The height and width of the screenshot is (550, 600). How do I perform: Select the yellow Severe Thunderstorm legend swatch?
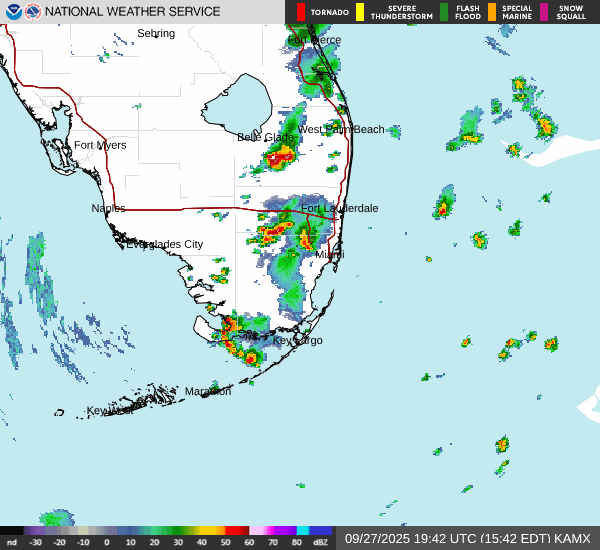[x=360, y=12]
